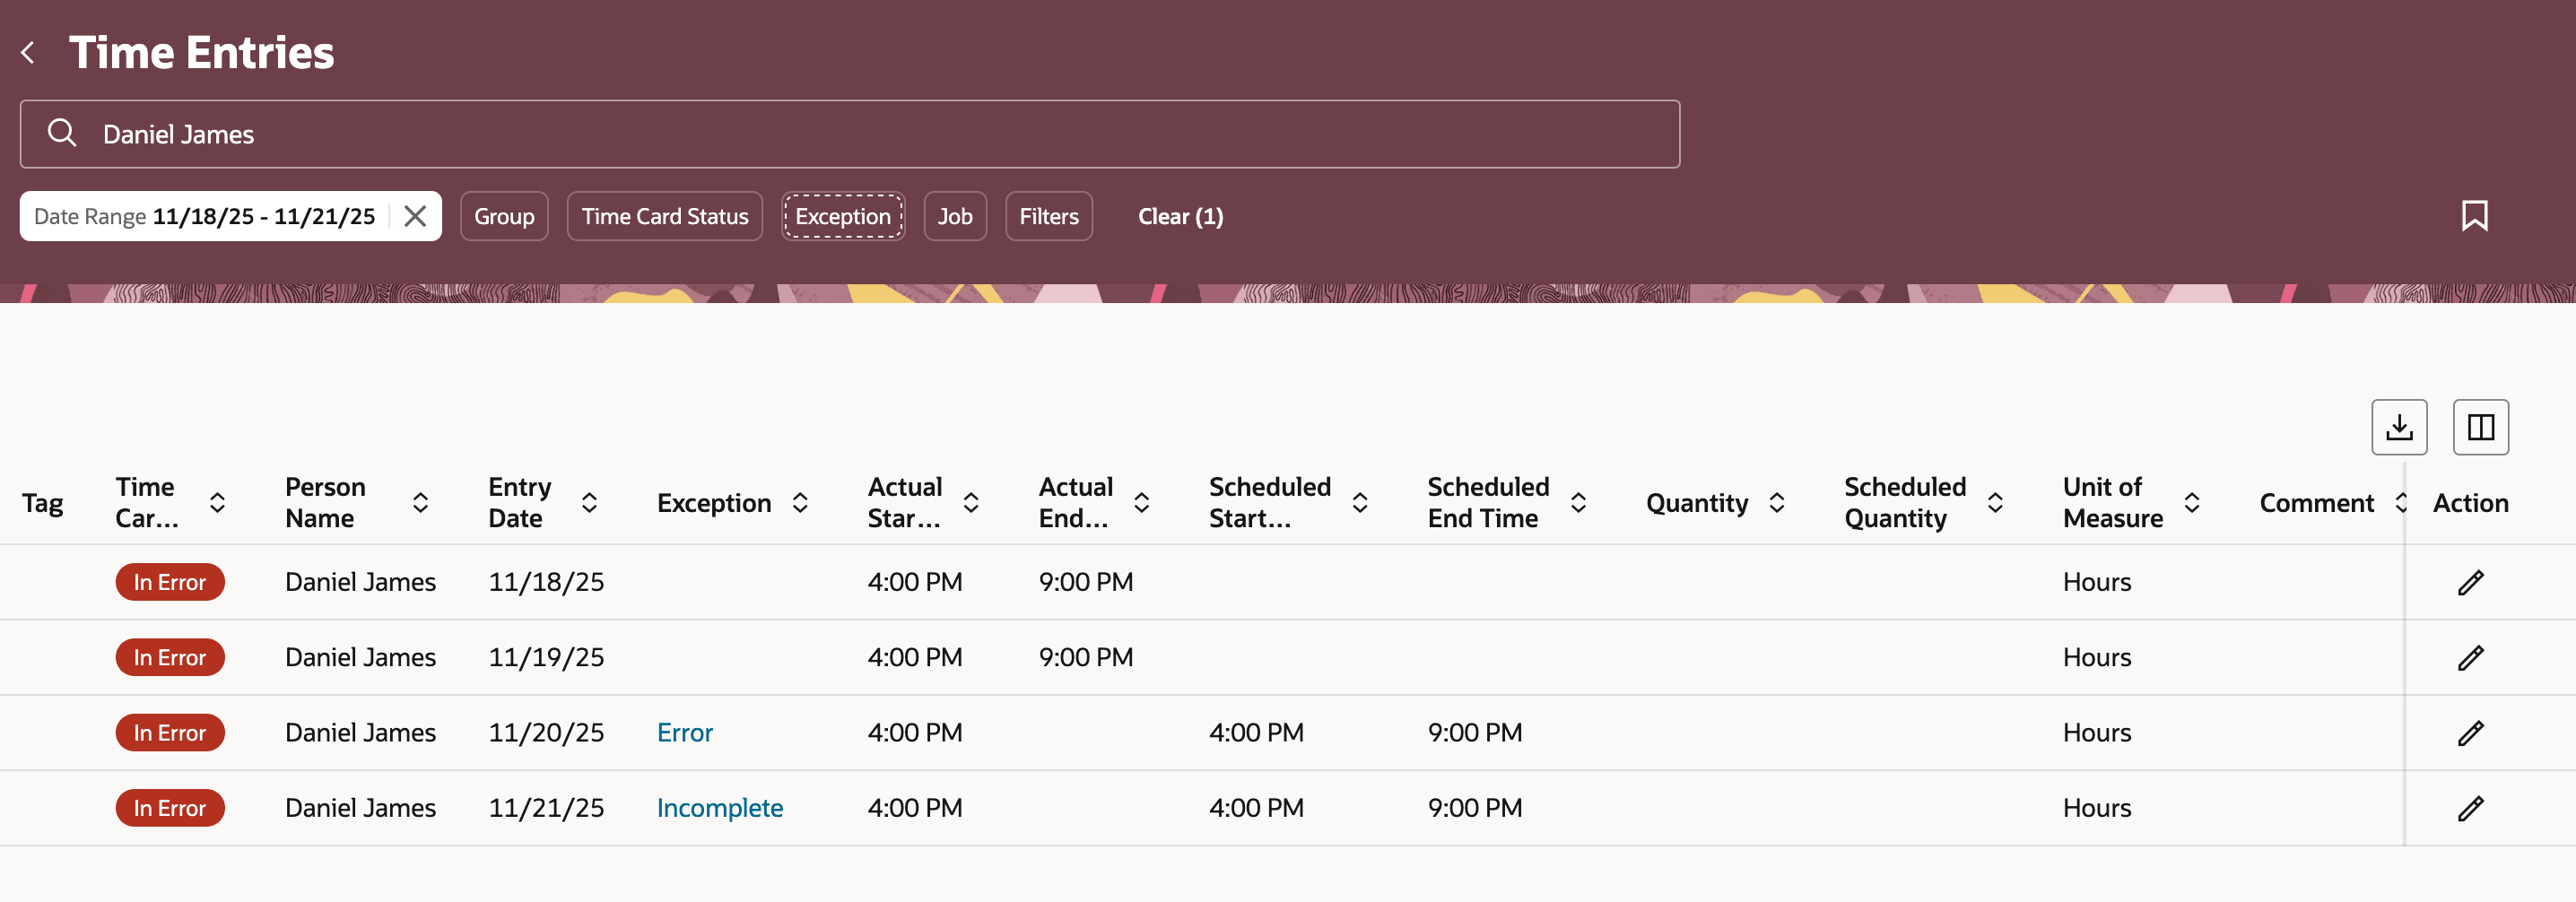Open the Time Card Status filter
2576x902 pixels.
tap(664, 215)
